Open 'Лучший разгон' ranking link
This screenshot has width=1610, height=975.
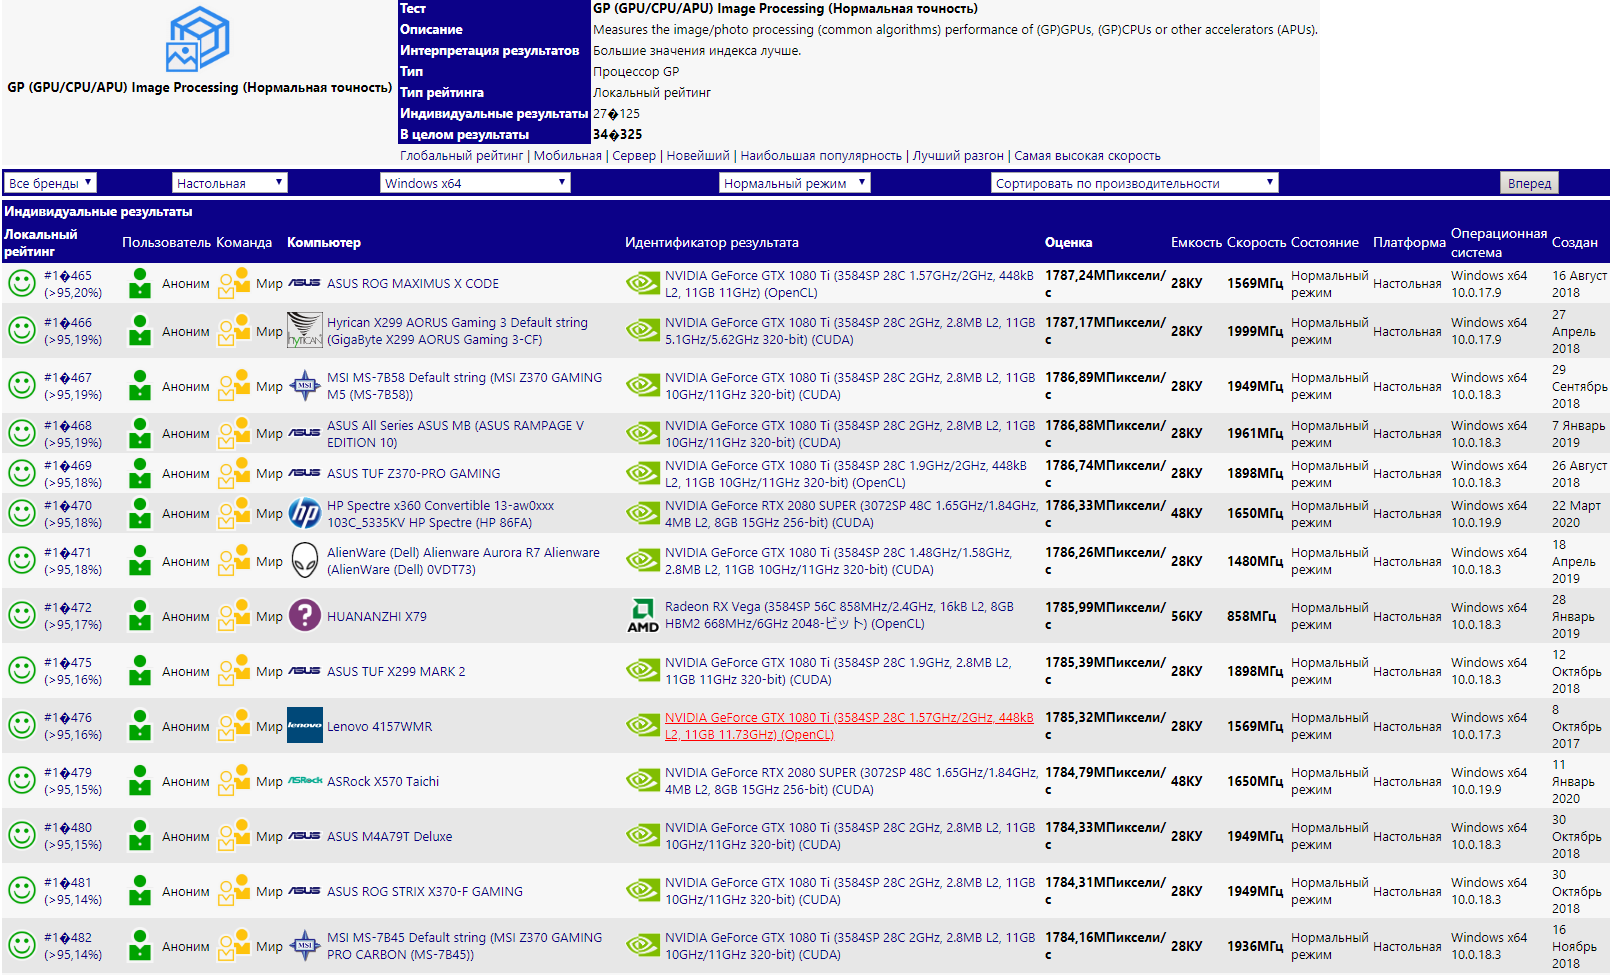958,155
